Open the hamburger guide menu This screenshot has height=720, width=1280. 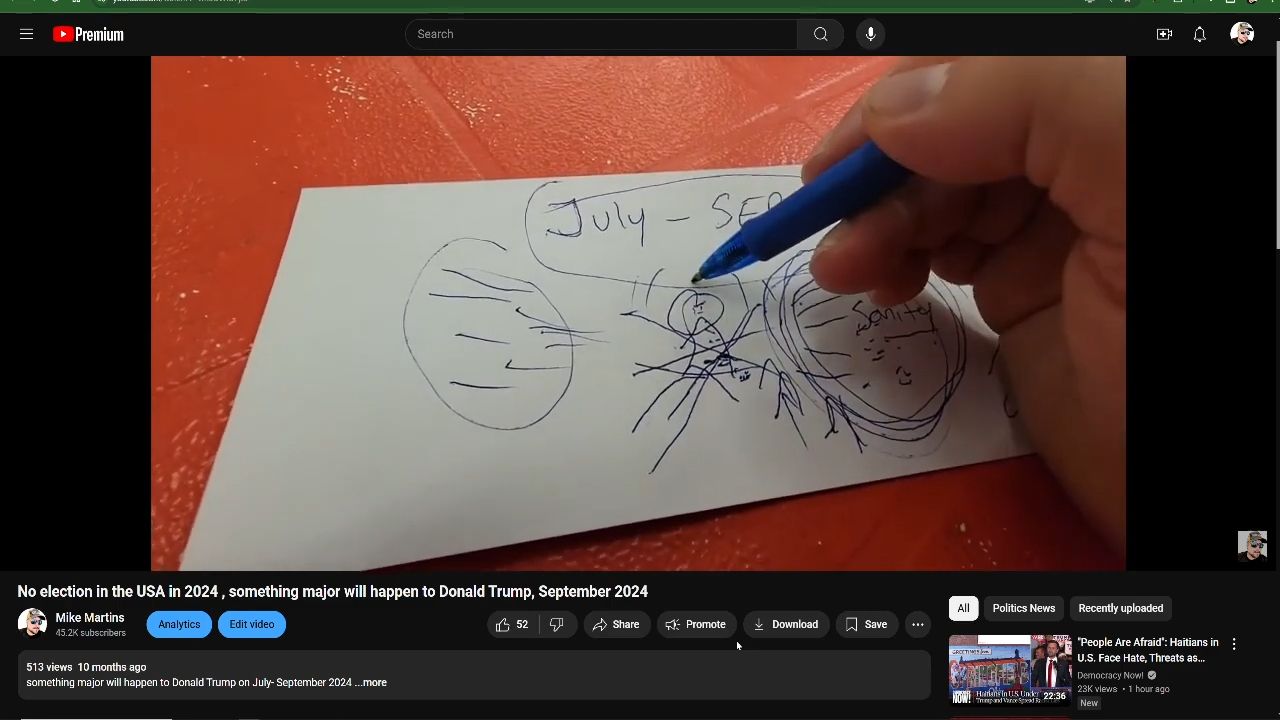pos(27,34)
